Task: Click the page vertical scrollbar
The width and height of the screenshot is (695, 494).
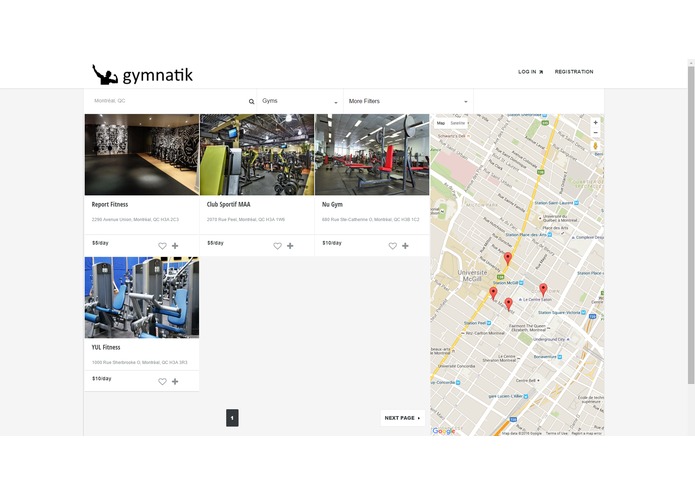Action: [x=691, y=225]
